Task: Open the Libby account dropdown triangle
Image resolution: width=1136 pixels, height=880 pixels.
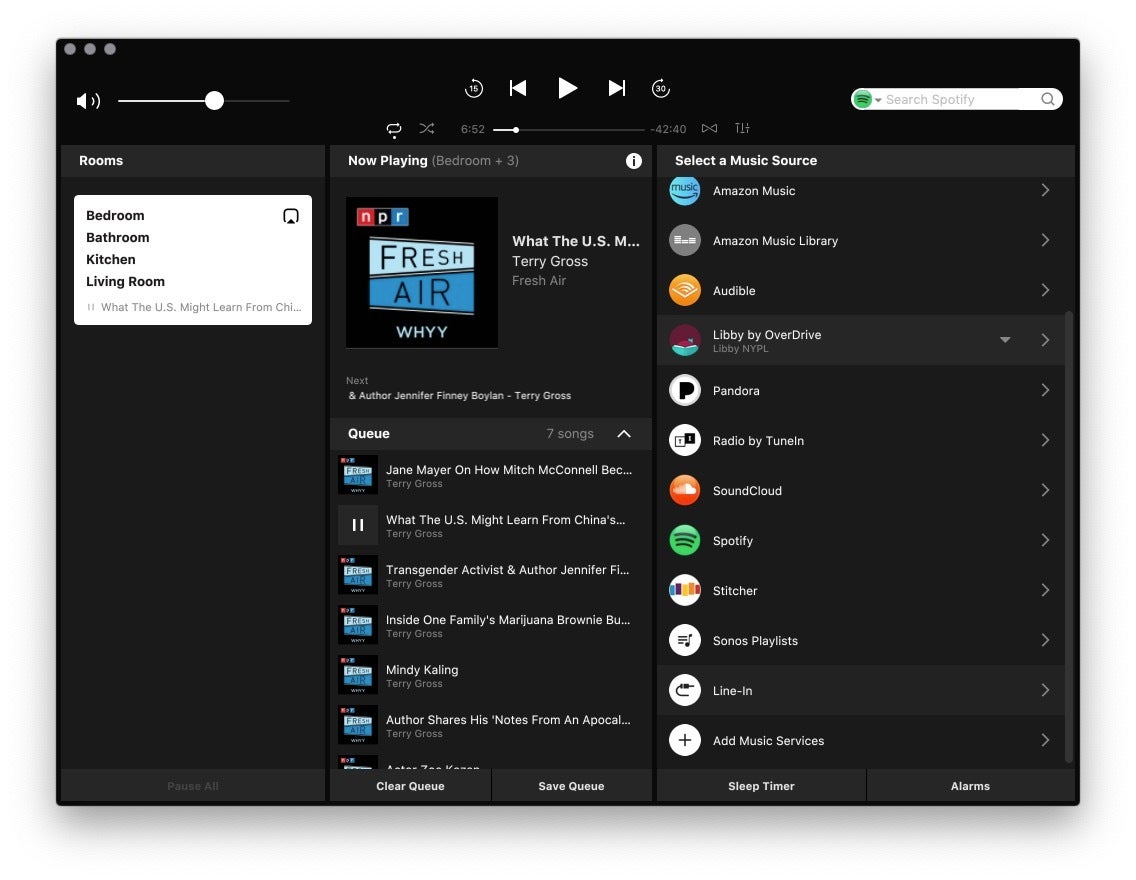Action: pyautogui.click(x=1005, y=340)
